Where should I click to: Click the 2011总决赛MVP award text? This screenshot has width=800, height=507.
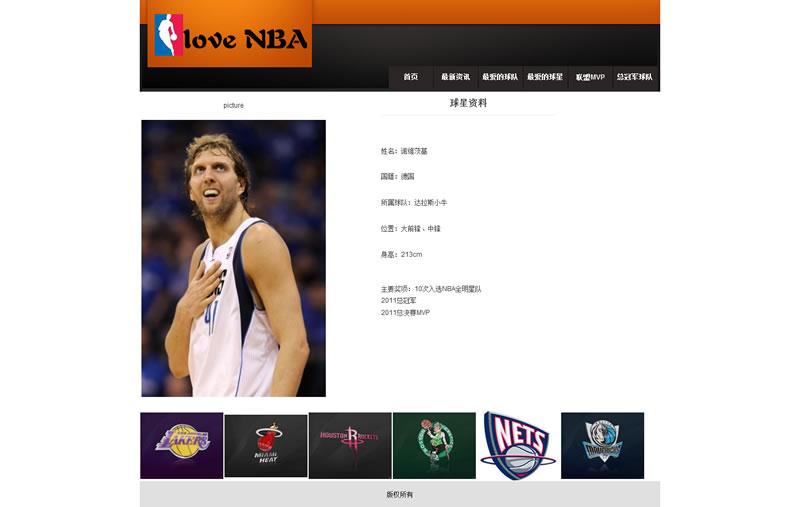pos(405,313)
